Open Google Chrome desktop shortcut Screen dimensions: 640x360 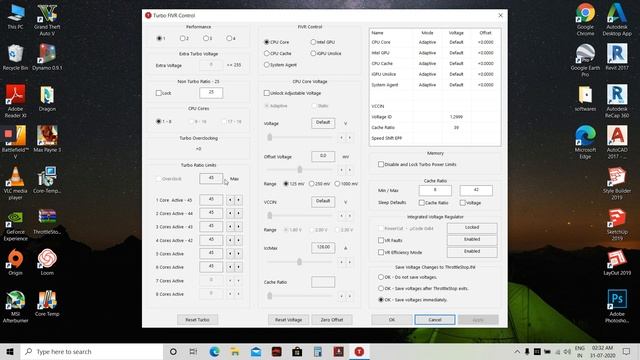point(585,19)
